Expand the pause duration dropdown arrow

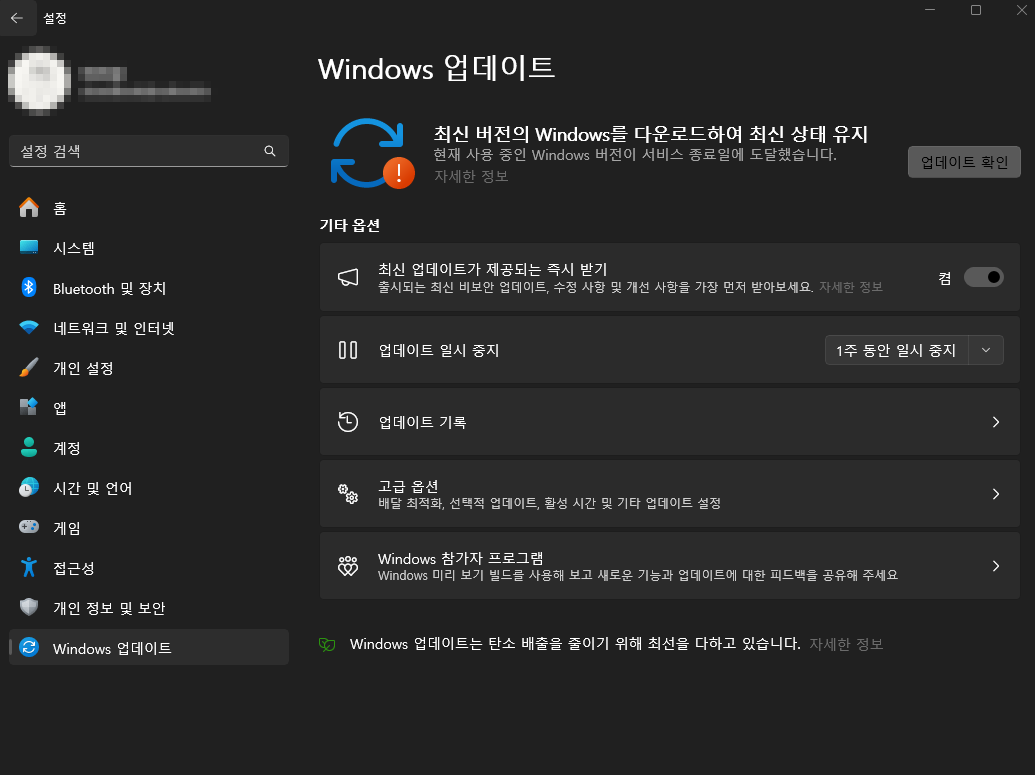[x=986, y=350]
